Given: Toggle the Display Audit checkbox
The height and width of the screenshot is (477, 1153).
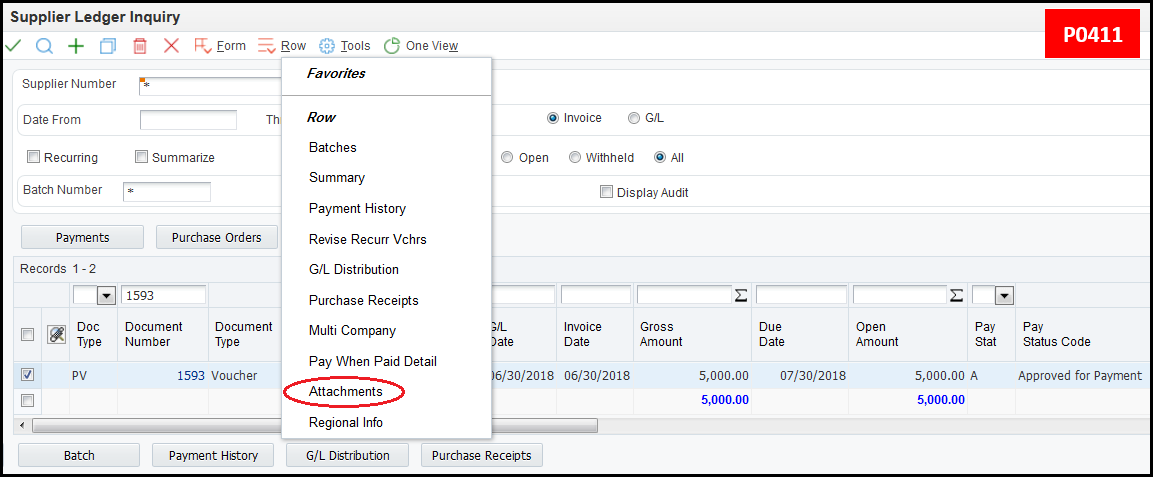Looking at the screenshot, I should [607, 192].
